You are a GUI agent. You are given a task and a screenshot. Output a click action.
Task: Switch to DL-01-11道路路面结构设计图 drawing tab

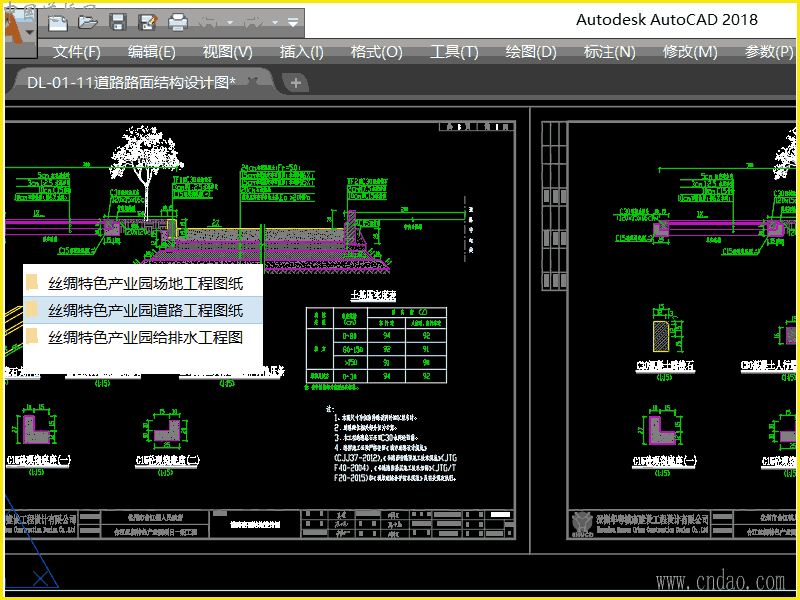coord(130,82)
